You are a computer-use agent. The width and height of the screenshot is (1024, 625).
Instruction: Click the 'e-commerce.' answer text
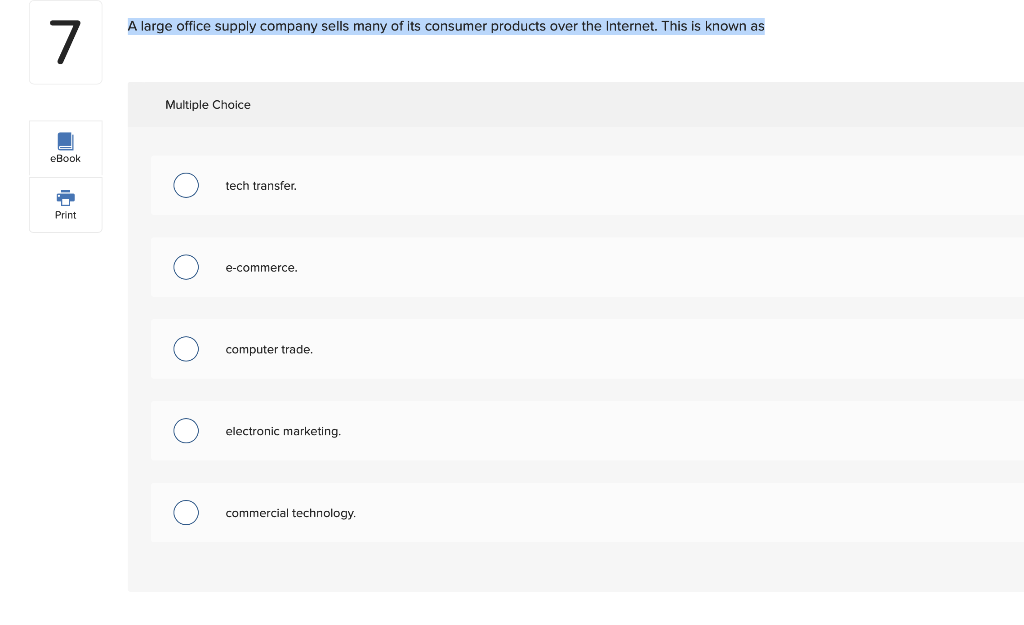click(x=261, y=268)
